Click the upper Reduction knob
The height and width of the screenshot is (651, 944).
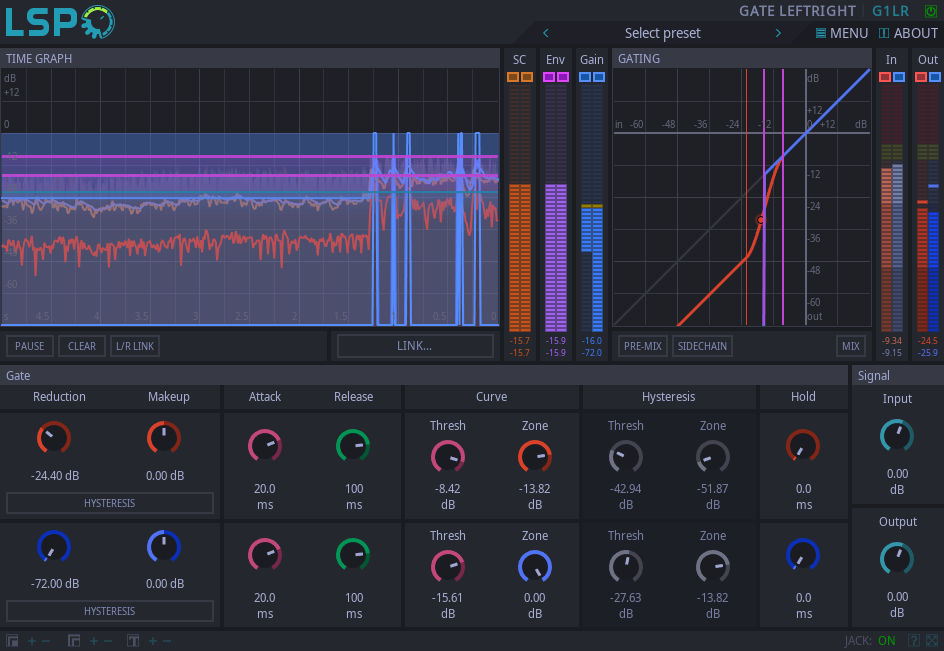(x=53, y=438)
